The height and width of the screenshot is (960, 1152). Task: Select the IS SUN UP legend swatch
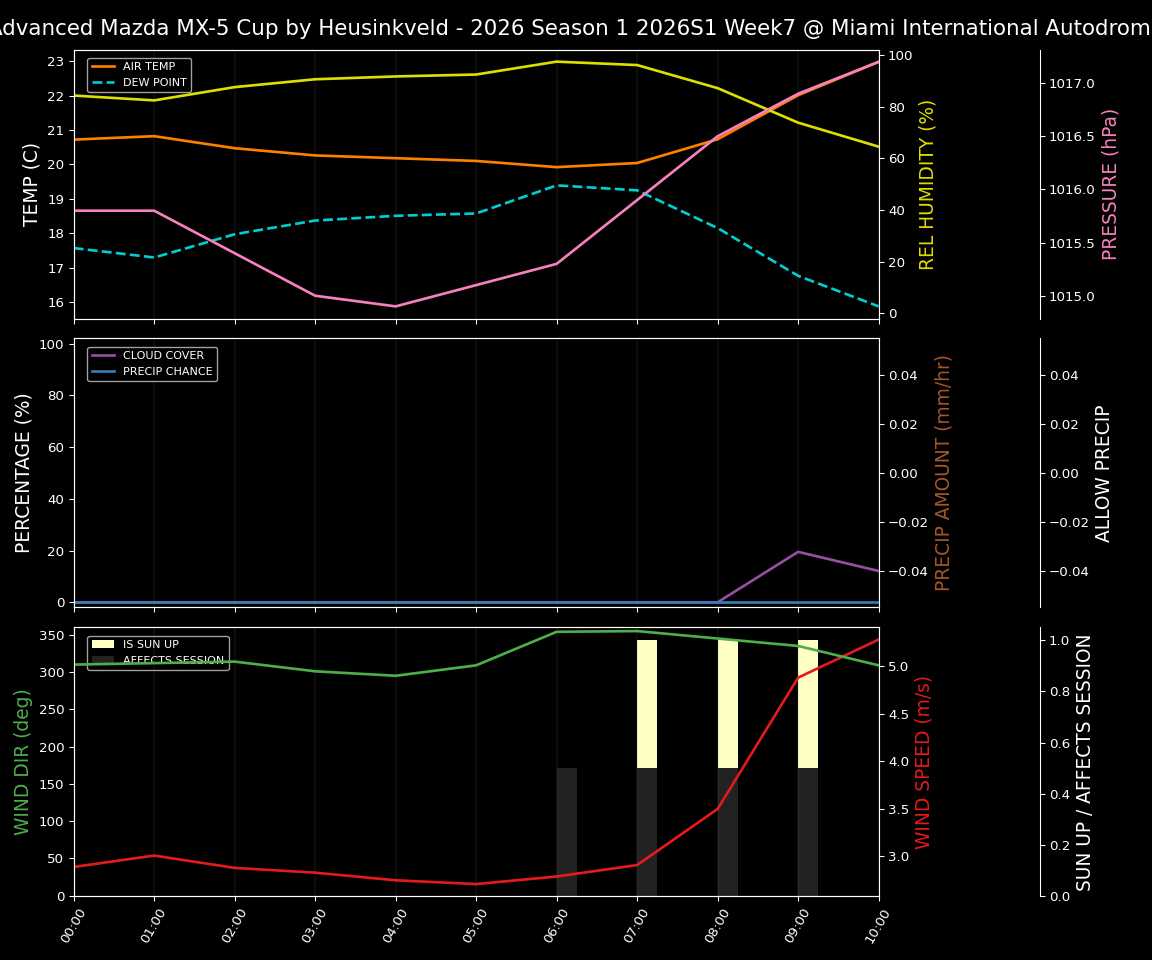click(103, 646)
